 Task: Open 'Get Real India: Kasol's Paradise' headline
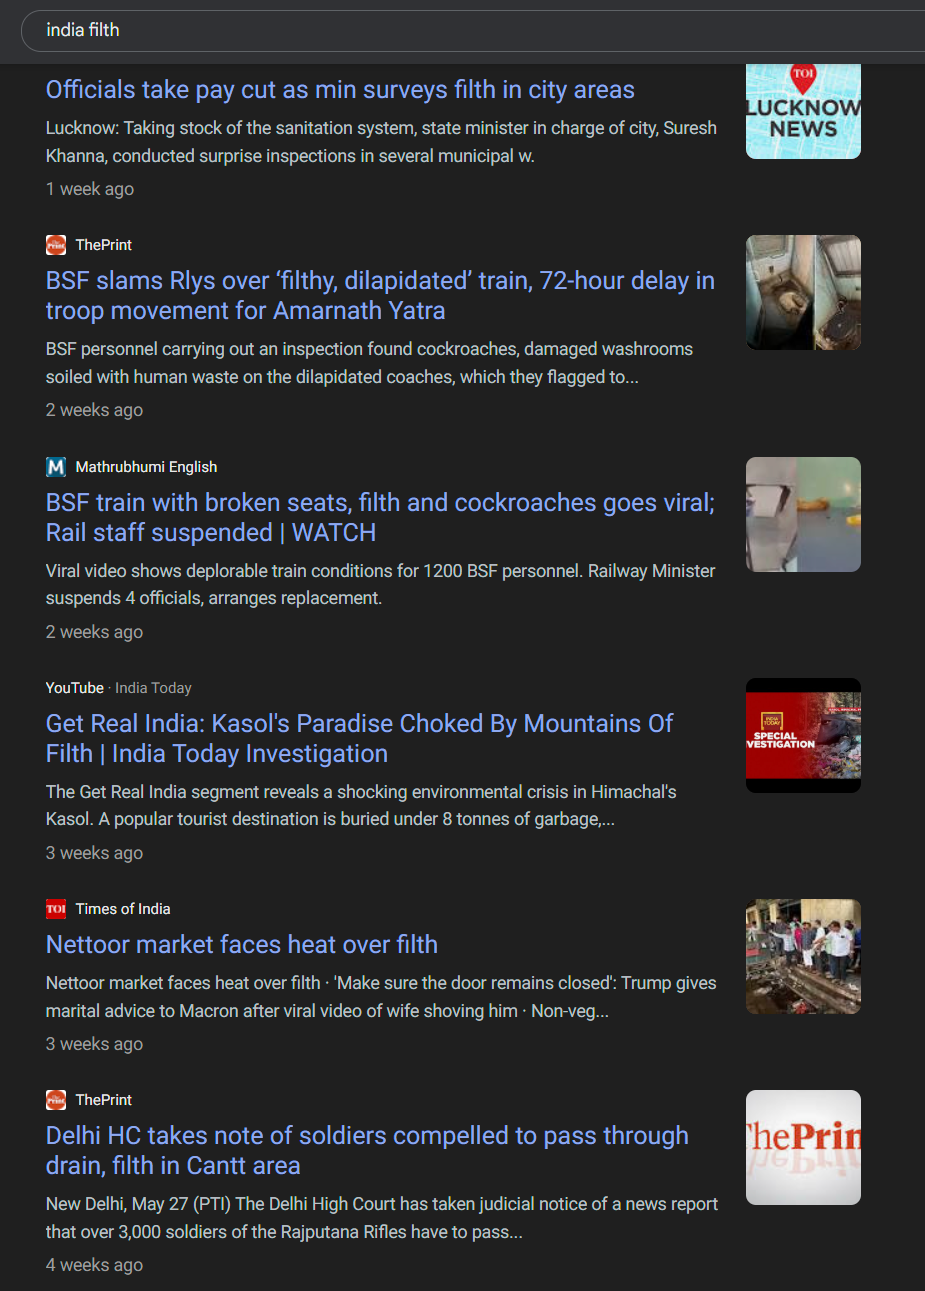[360, 739]
